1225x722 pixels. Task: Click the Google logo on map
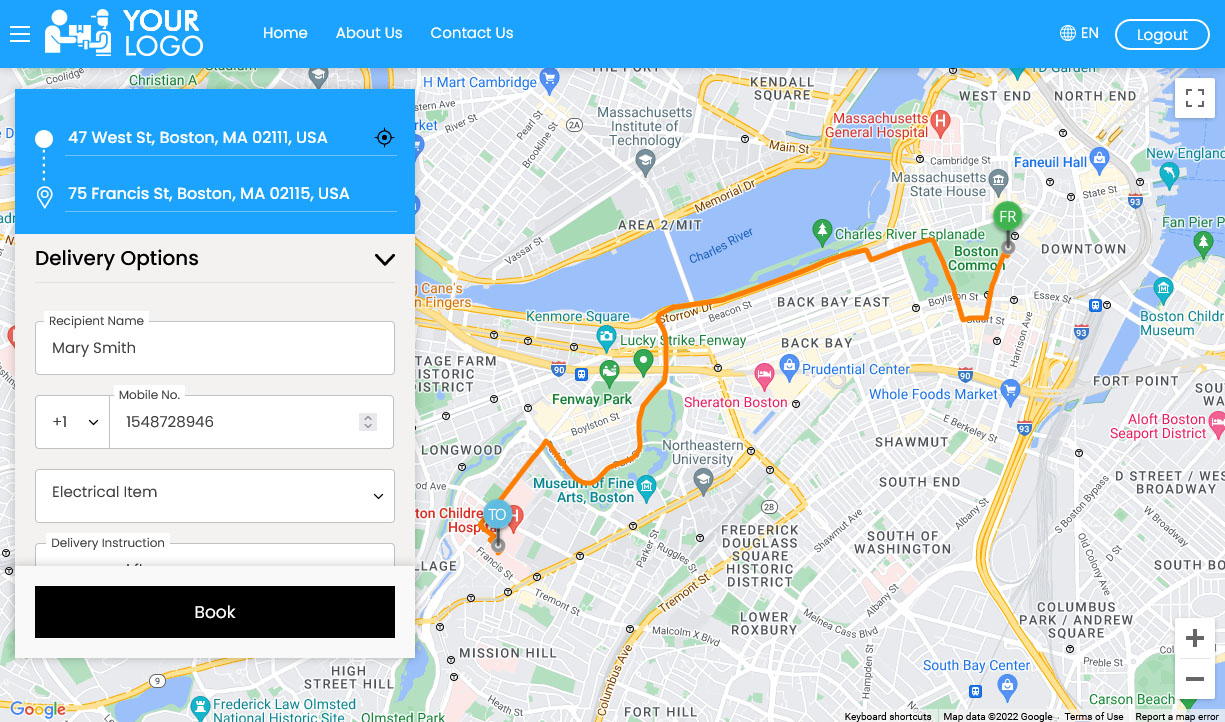point(38,709)
